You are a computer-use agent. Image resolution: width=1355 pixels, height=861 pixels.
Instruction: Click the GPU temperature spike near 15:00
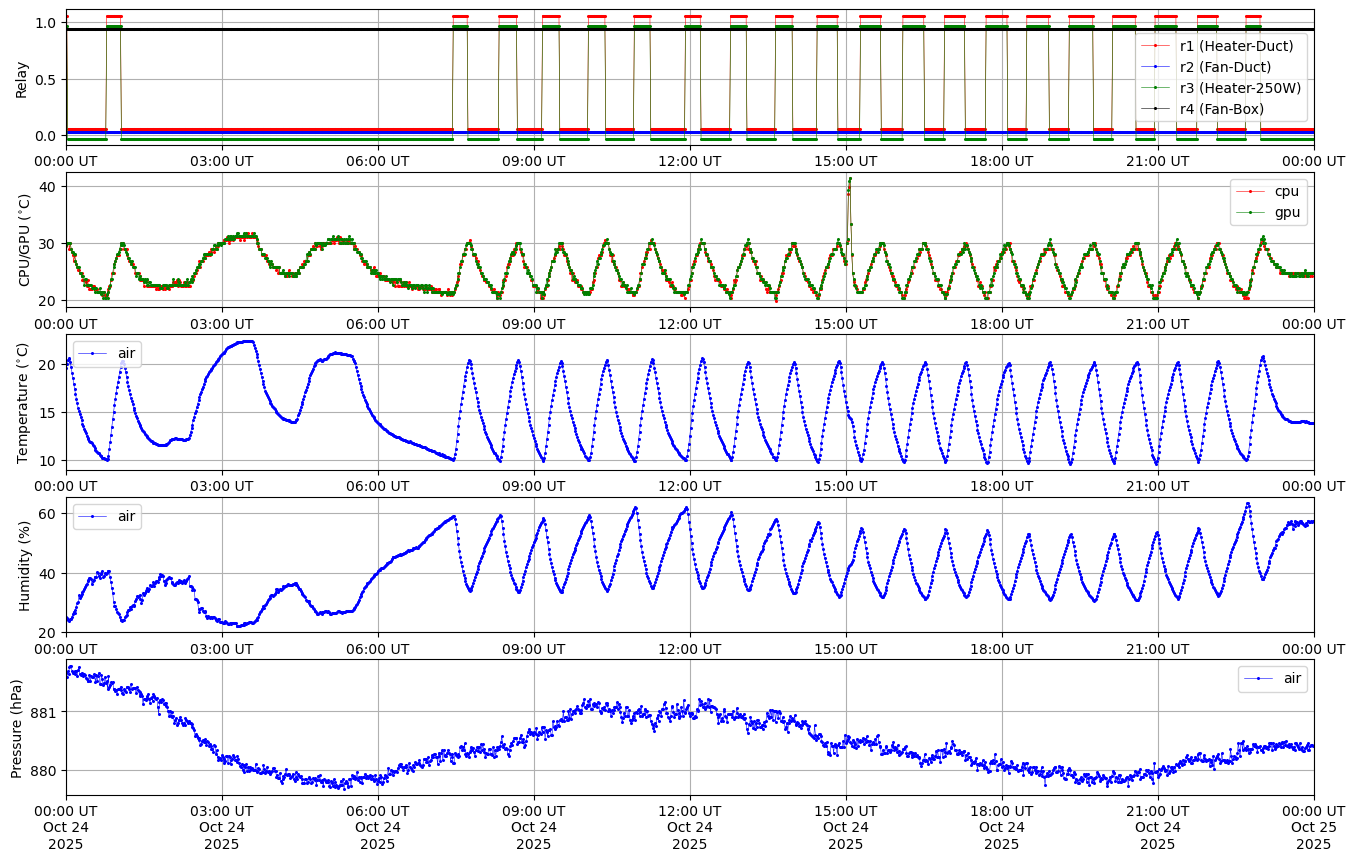tap(850, 180)
